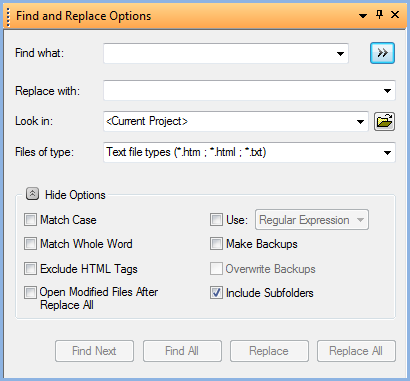Check the Exclude HTML Tags option
This screenshot has width=410, height=381.
point(30,268)
